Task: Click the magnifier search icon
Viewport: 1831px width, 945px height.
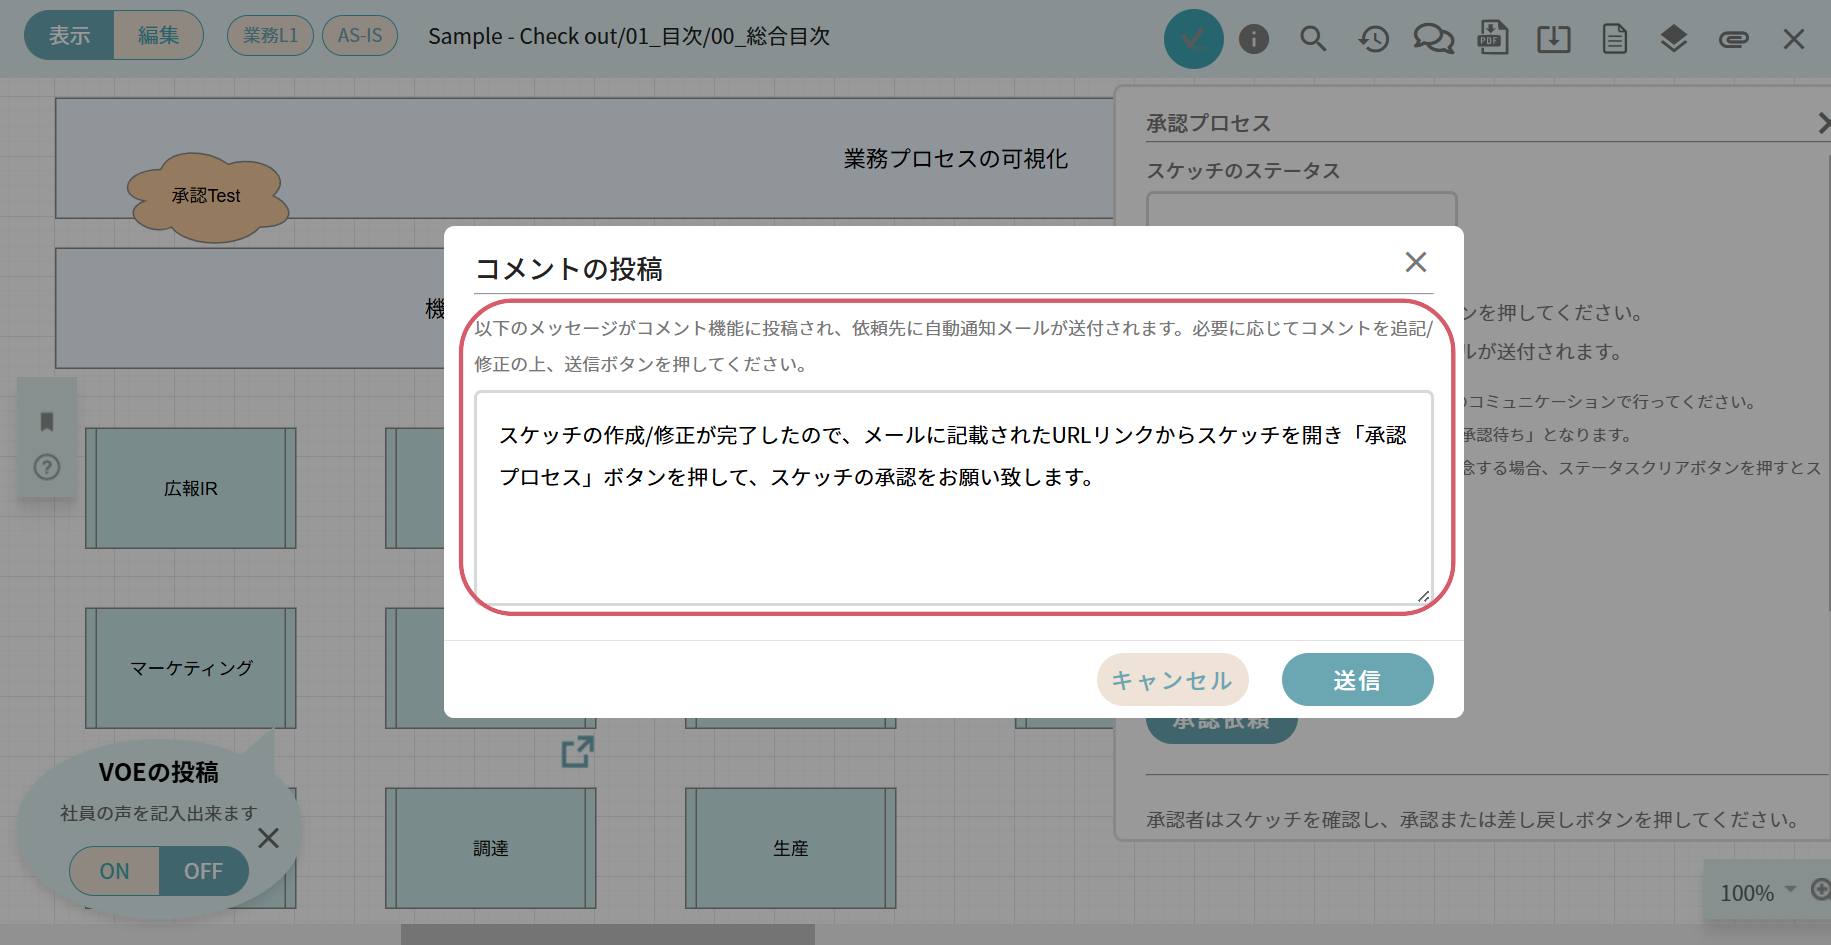Action: [x=1313, y=39]
